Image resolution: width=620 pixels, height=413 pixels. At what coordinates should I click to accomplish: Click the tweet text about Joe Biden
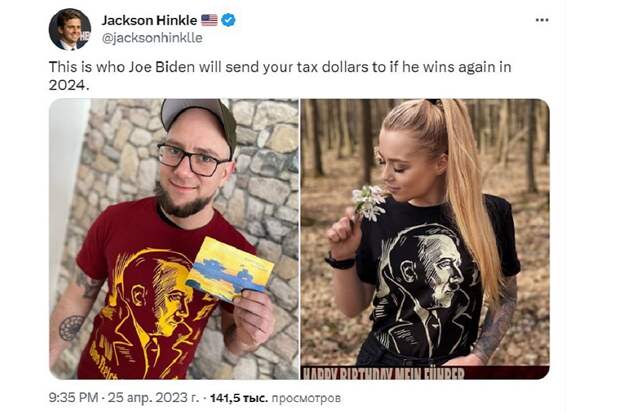(280, 75)
